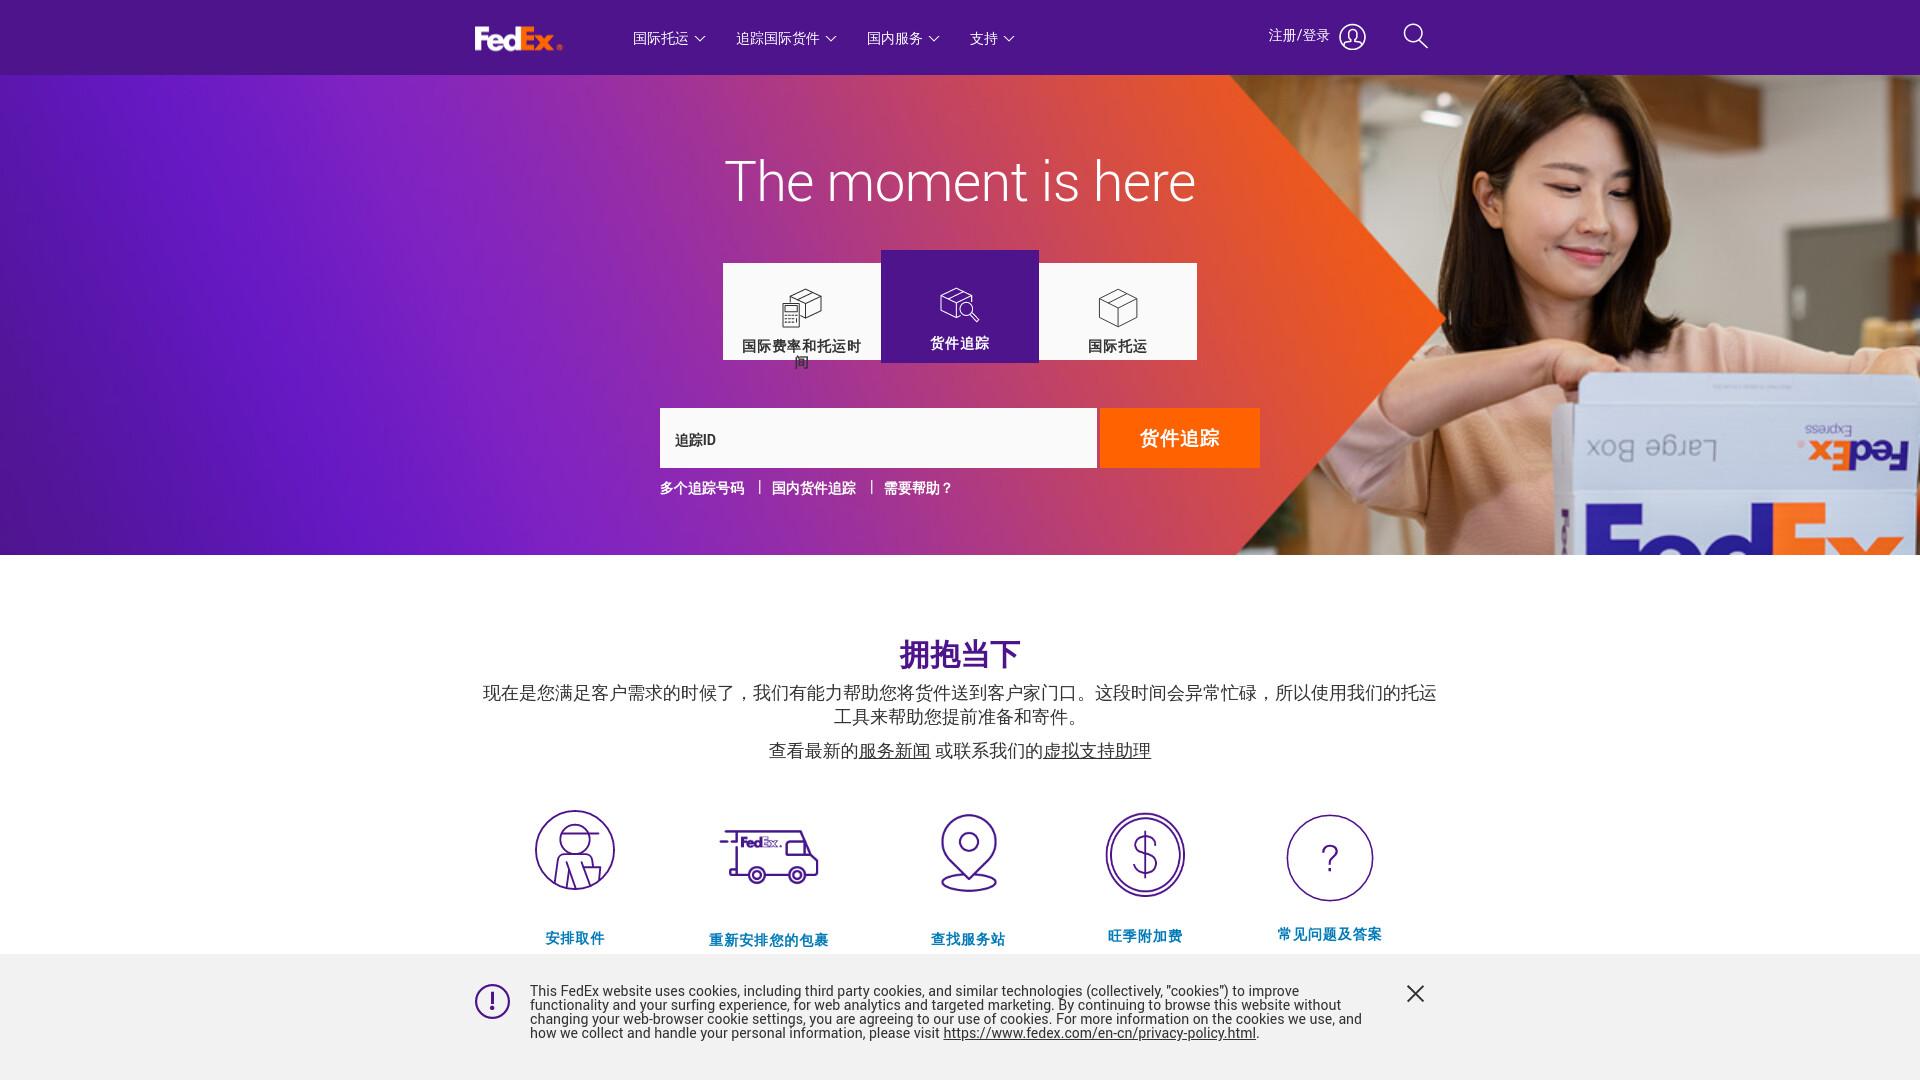The image size is (1920, 1080).
Task: Click the user profile icon
Action: pyautogui.click(x=1352, y=37)
